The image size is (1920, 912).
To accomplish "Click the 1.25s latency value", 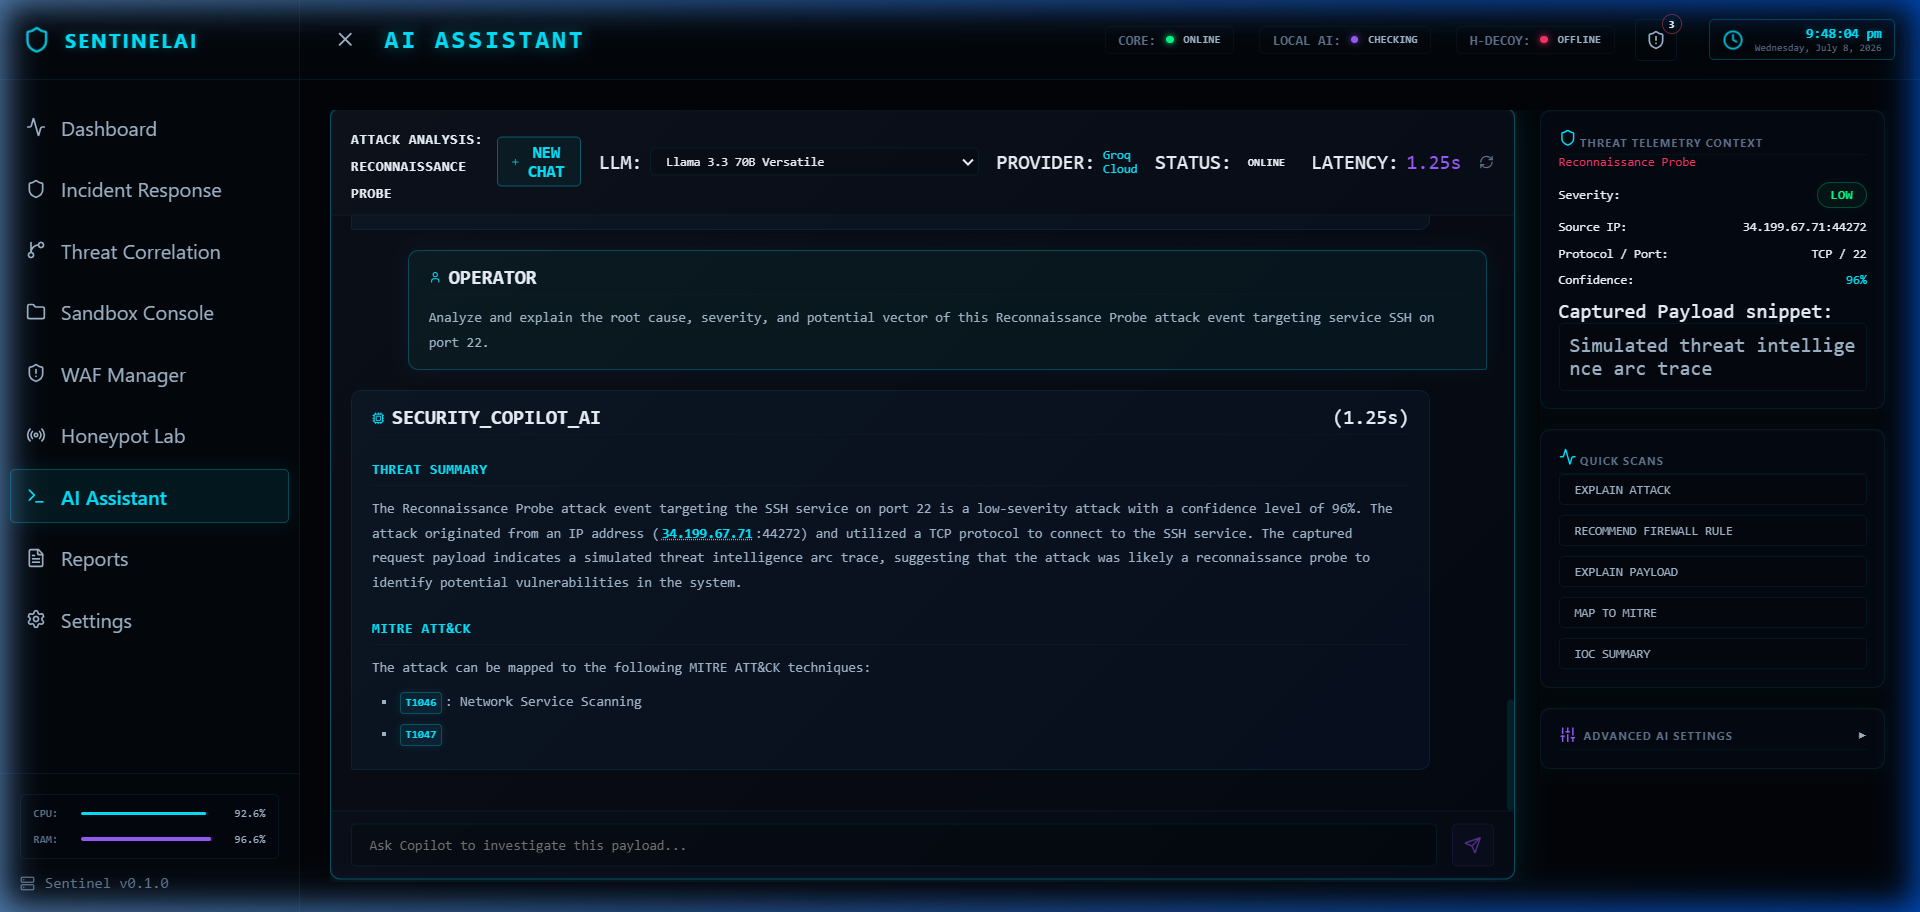I will tap(1433, 163).
